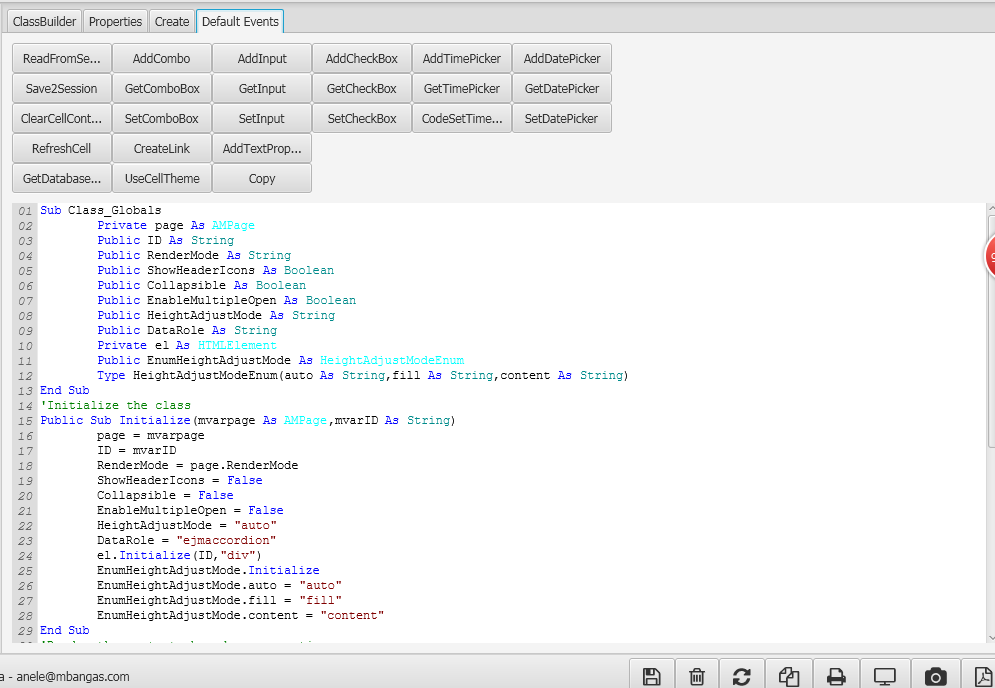Click code line 22 HeightAdjustMode assignment

(x=186, y=525)
